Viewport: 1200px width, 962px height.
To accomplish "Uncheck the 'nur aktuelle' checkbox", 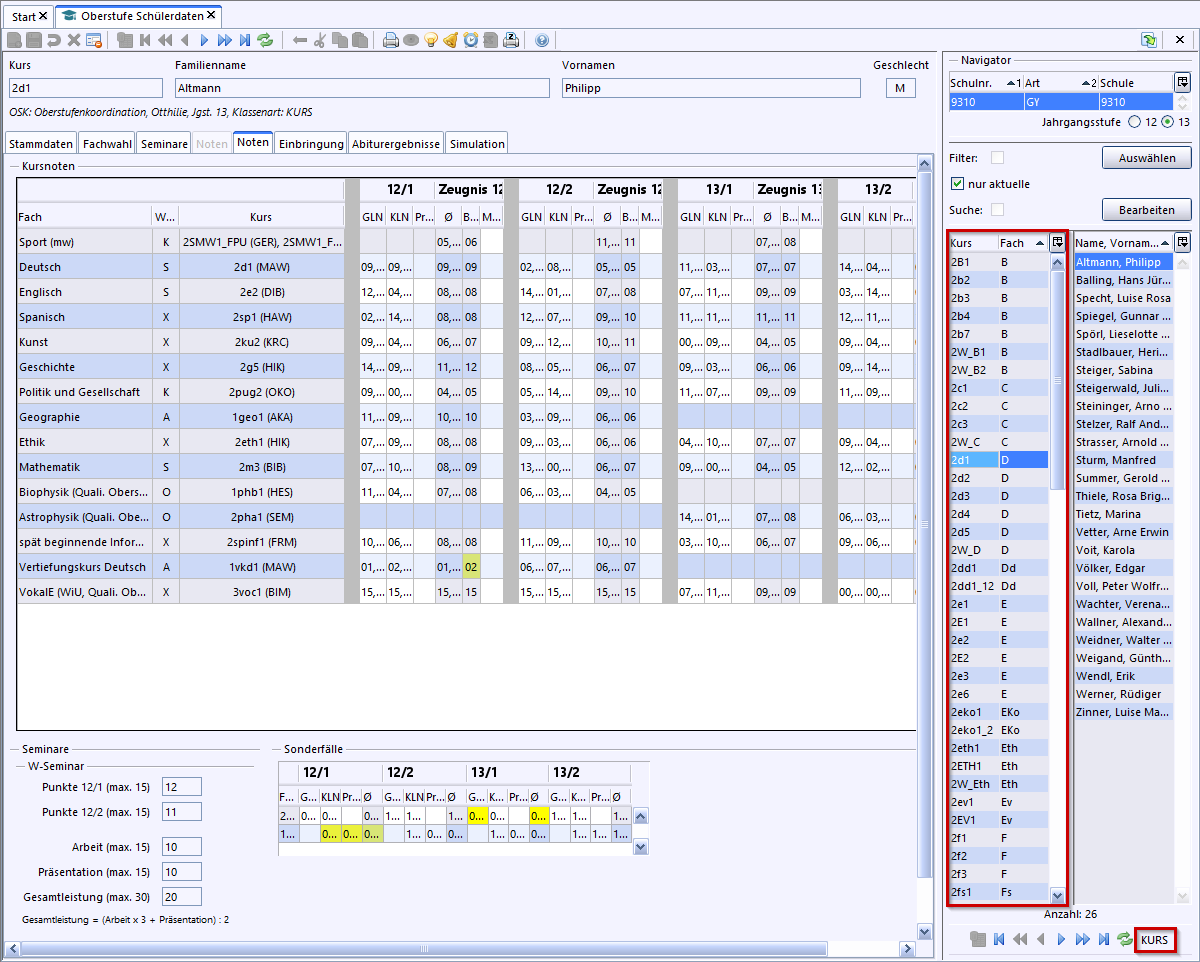I will tap(958, 184).
